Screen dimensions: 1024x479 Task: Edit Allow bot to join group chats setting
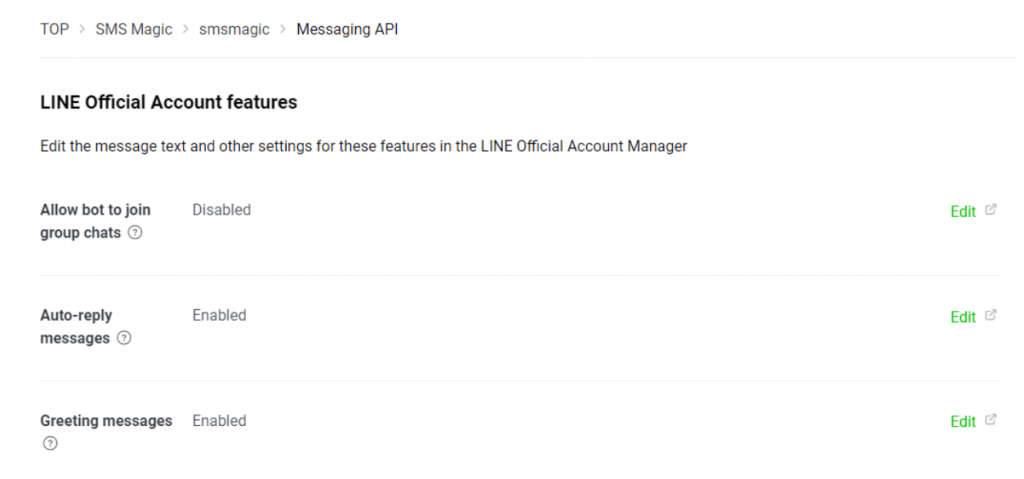[x=963, y=211]
